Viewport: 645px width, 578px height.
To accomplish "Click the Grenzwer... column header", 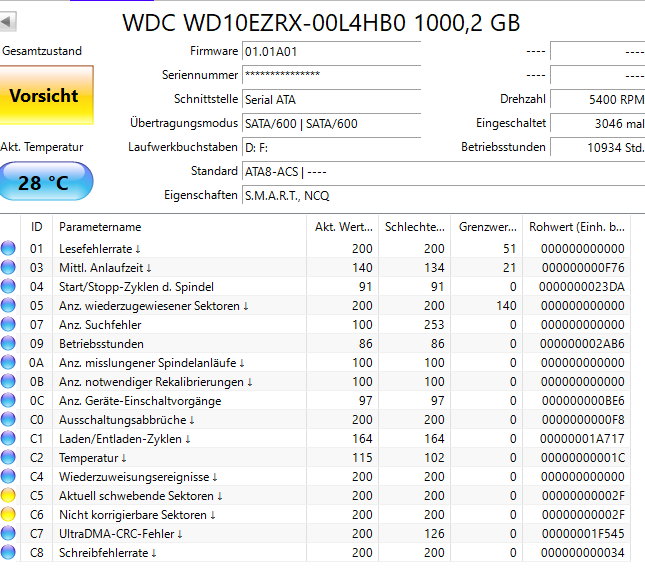I will pos(487,227).
